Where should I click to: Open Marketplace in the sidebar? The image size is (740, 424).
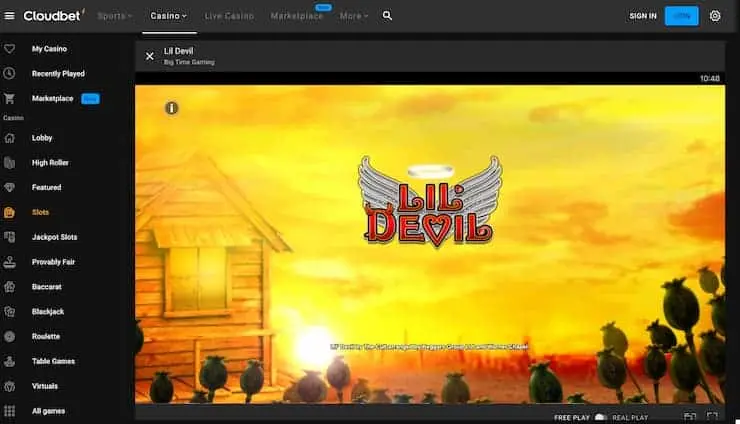coord(52,98)
